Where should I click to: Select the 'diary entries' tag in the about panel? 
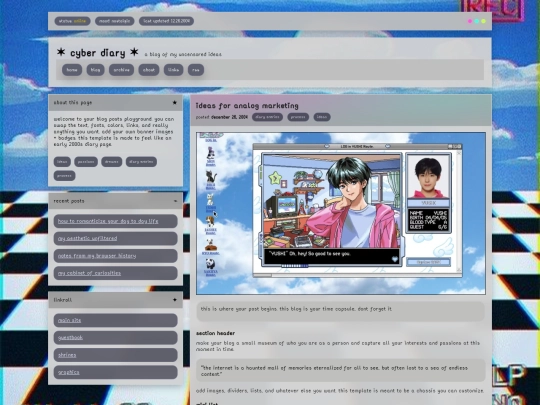click(141, 162)
